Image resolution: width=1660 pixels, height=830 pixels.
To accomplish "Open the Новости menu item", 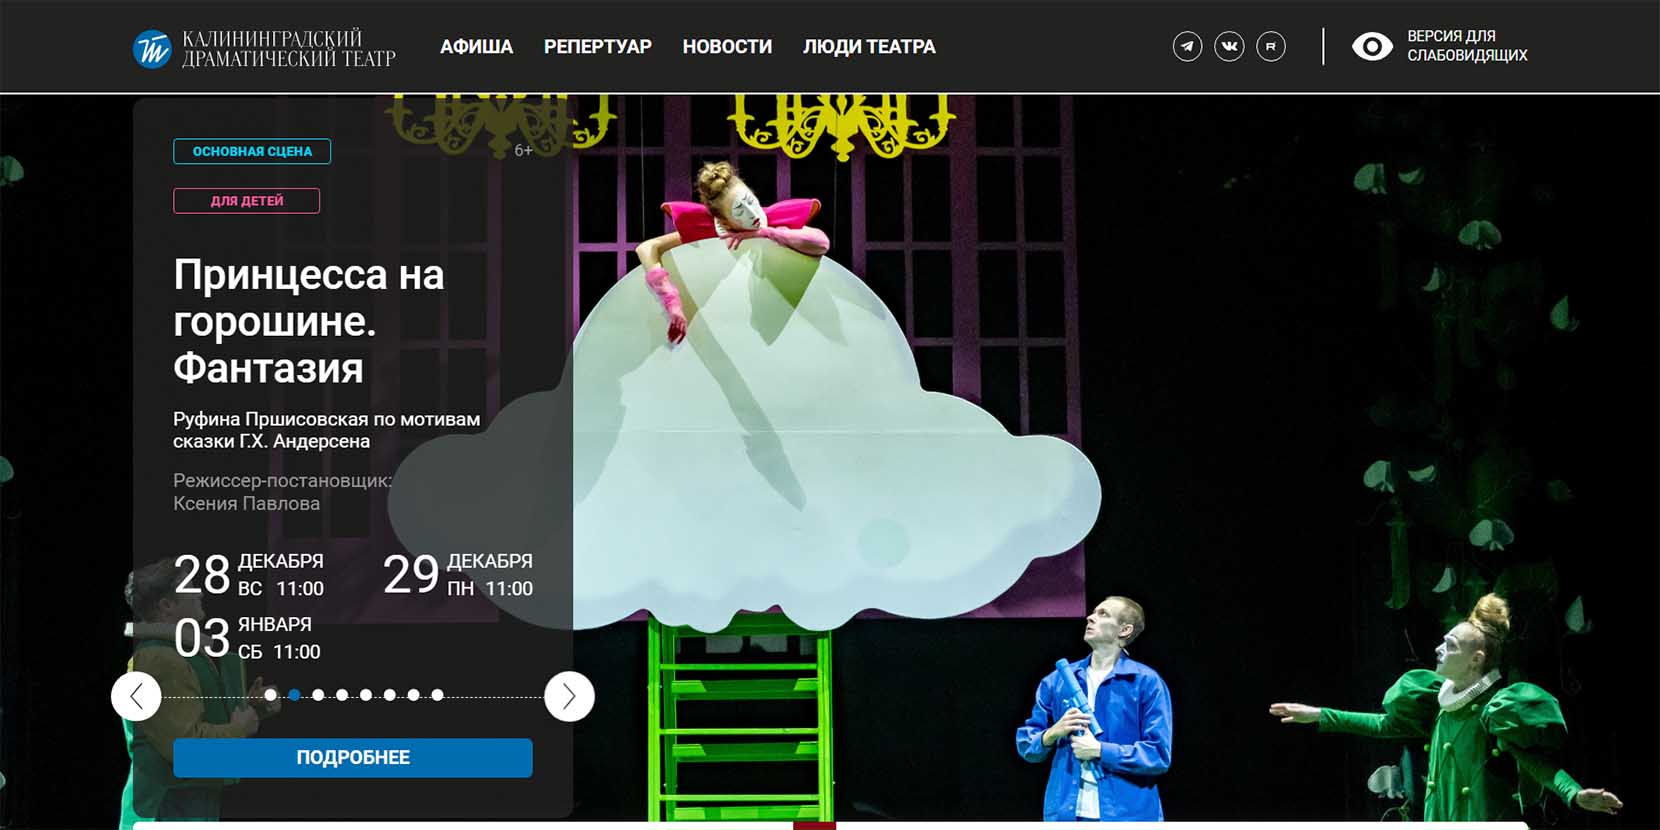I will [727, 47].
